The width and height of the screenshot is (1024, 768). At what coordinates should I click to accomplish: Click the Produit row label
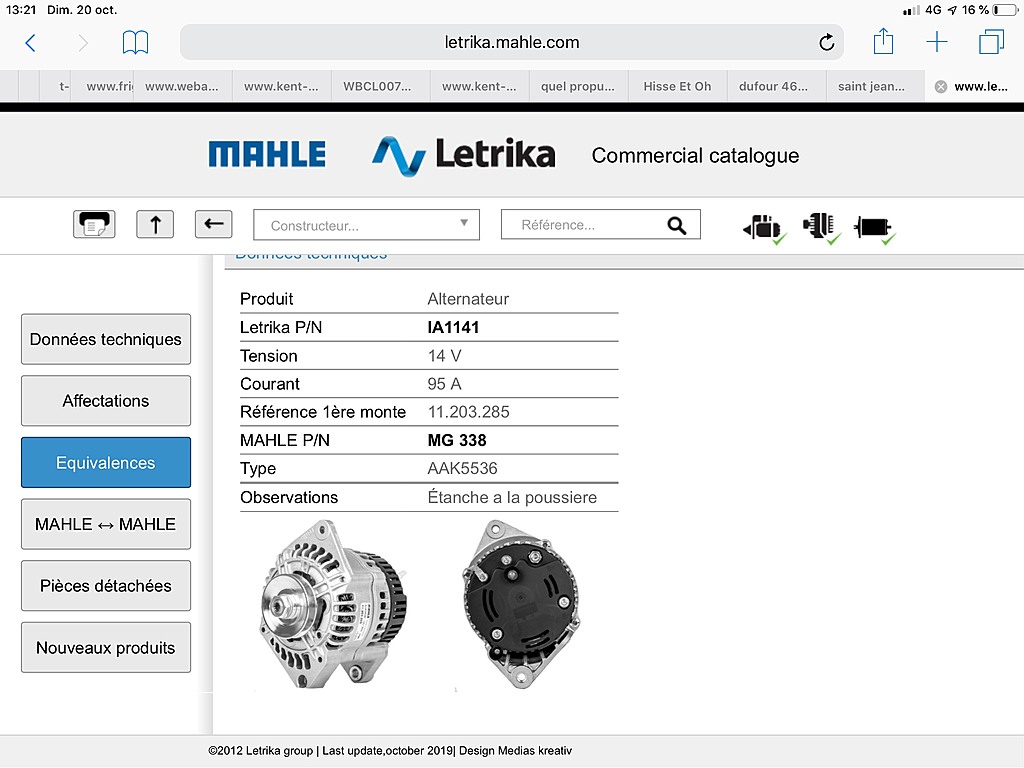(266, 299)
